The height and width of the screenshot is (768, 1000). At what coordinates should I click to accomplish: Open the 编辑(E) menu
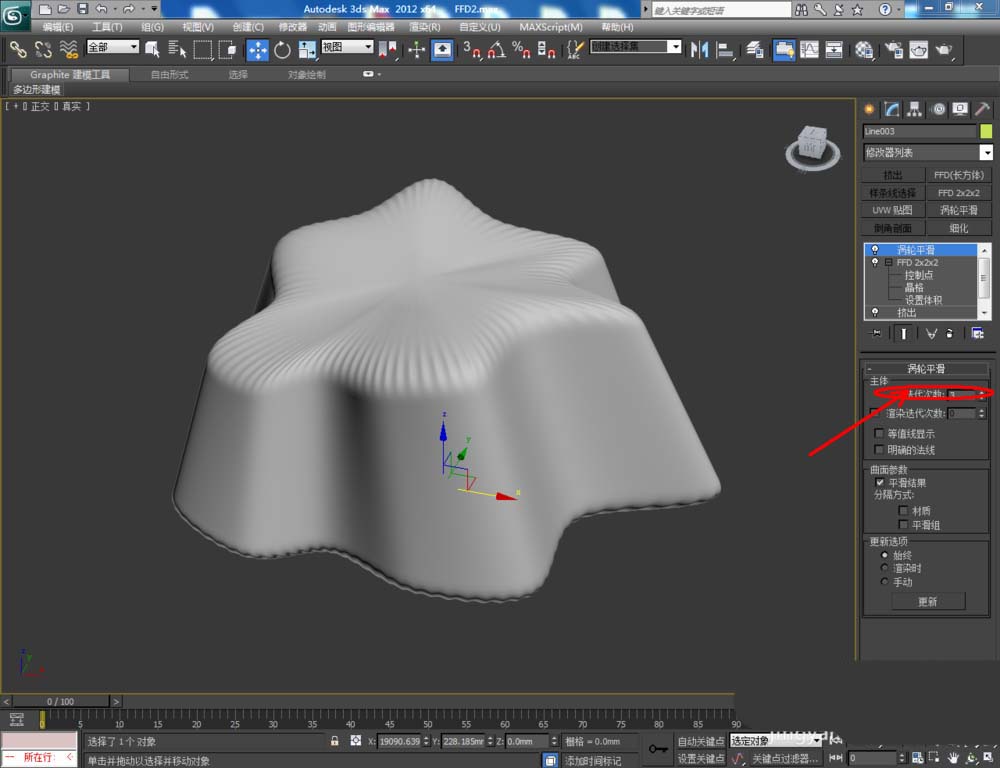click(x=58, y=27)
